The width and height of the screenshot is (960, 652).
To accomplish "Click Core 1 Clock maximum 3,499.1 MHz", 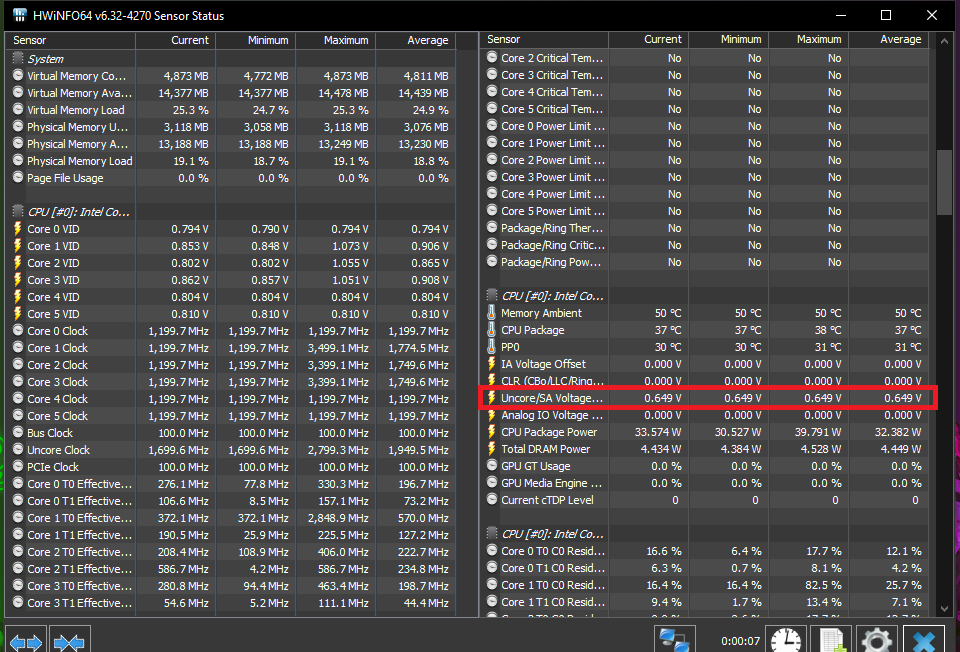I will (338, 348).
